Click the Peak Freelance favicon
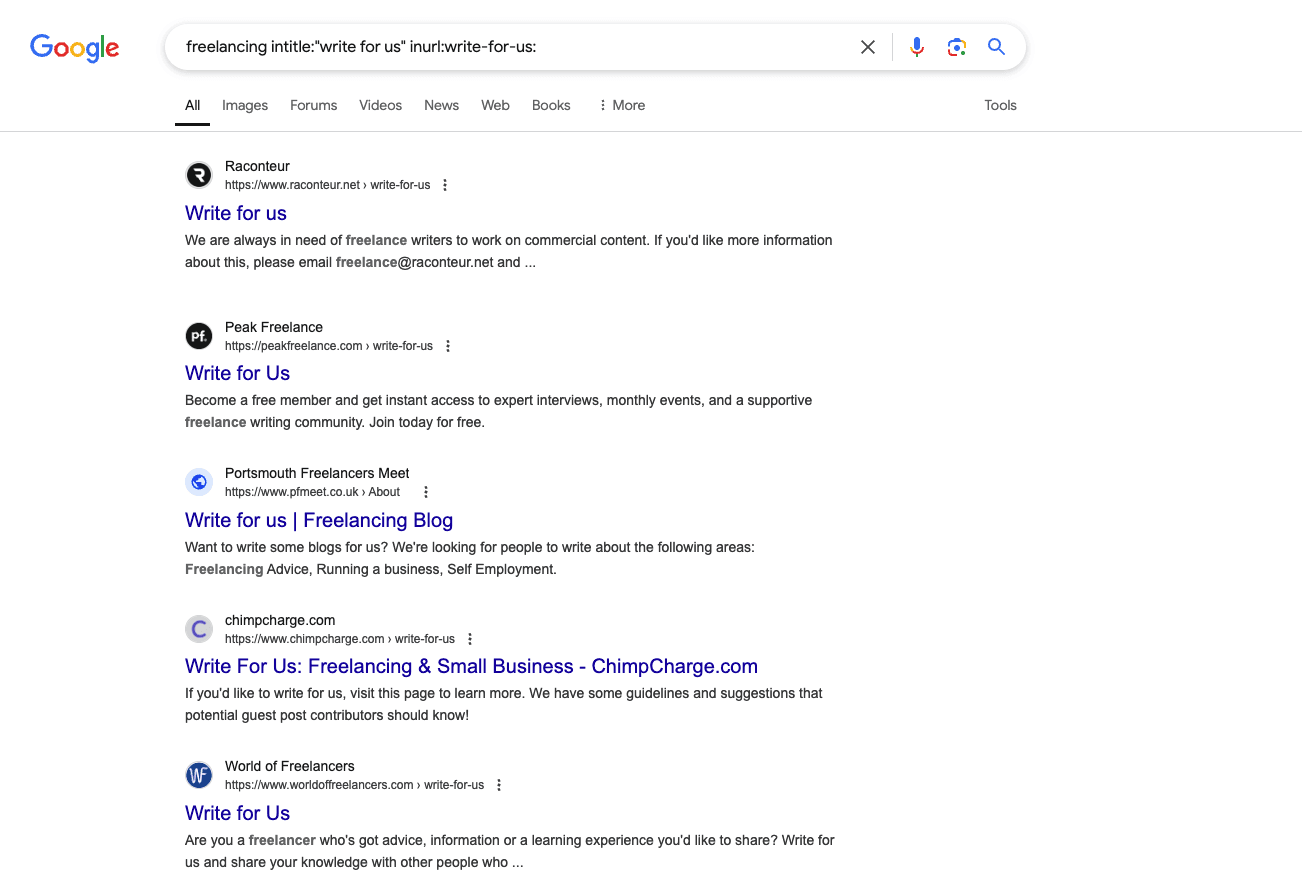Image resolution: width=1302 pixels, height=891 pixels. pyautogui.click(x=199, y=336)
